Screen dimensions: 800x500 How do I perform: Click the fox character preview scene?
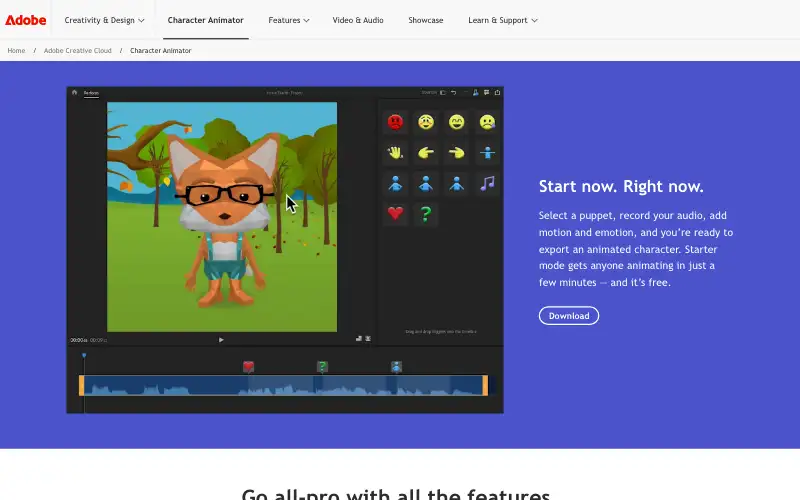[x=222, y=217]
